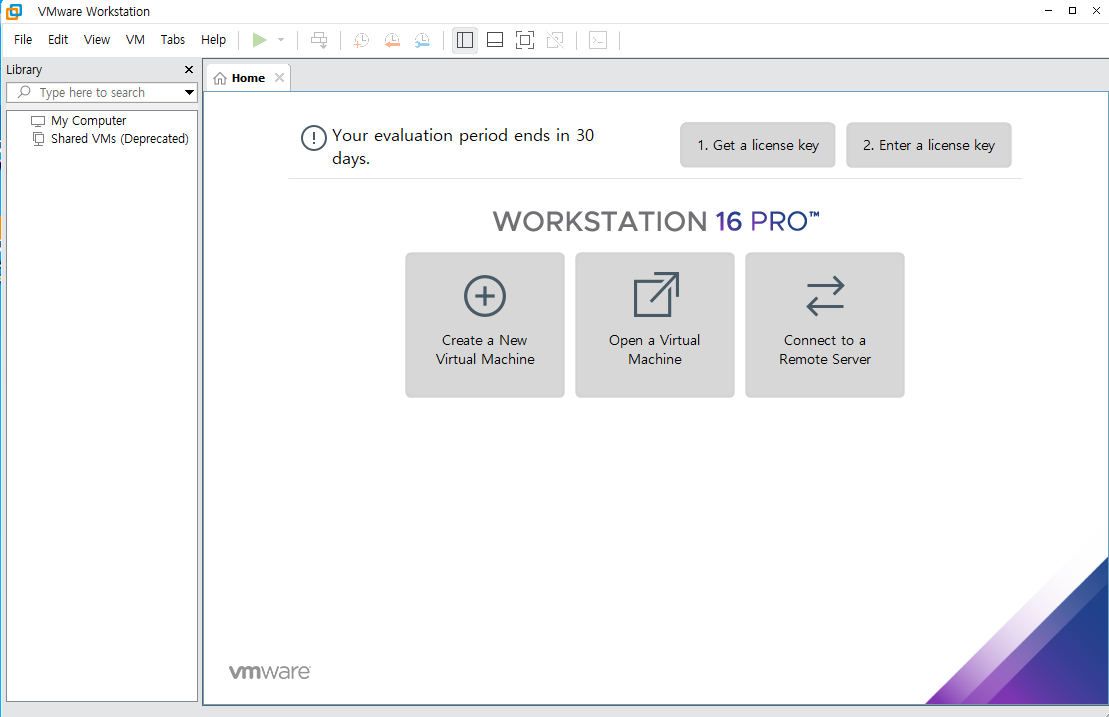The height and width of the screenshot is (717, 1109).
Task: Open the VM menu
Action: [x=135, y=40]
